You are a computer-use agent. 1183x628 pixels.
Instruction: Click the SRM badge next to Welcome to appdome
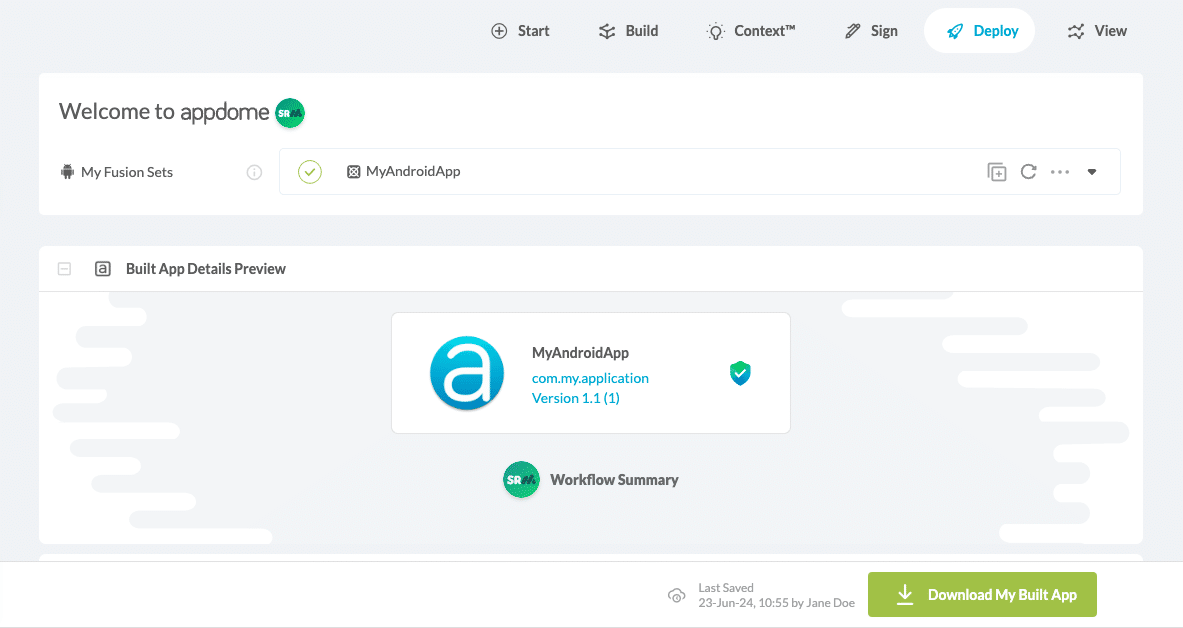tap(290, 112)
